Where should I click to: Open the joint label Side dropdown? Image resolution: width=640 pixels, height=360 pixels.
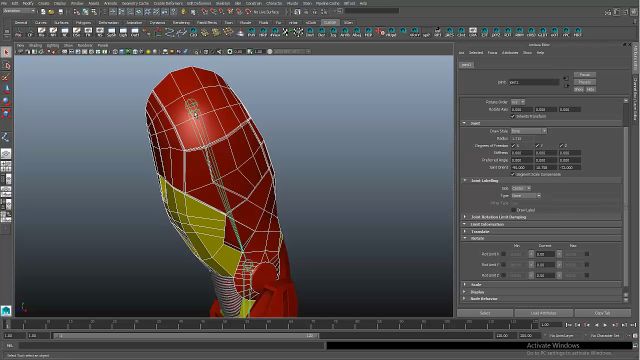pos(521,188)
